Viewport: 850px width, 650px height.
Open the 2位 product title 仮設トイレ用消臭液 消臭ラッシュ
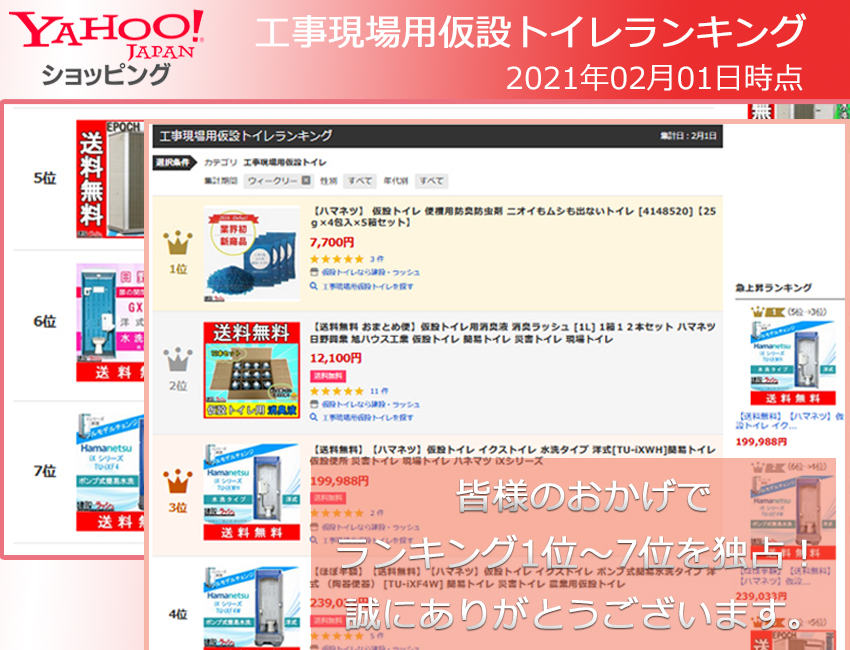tap(513, 333)
